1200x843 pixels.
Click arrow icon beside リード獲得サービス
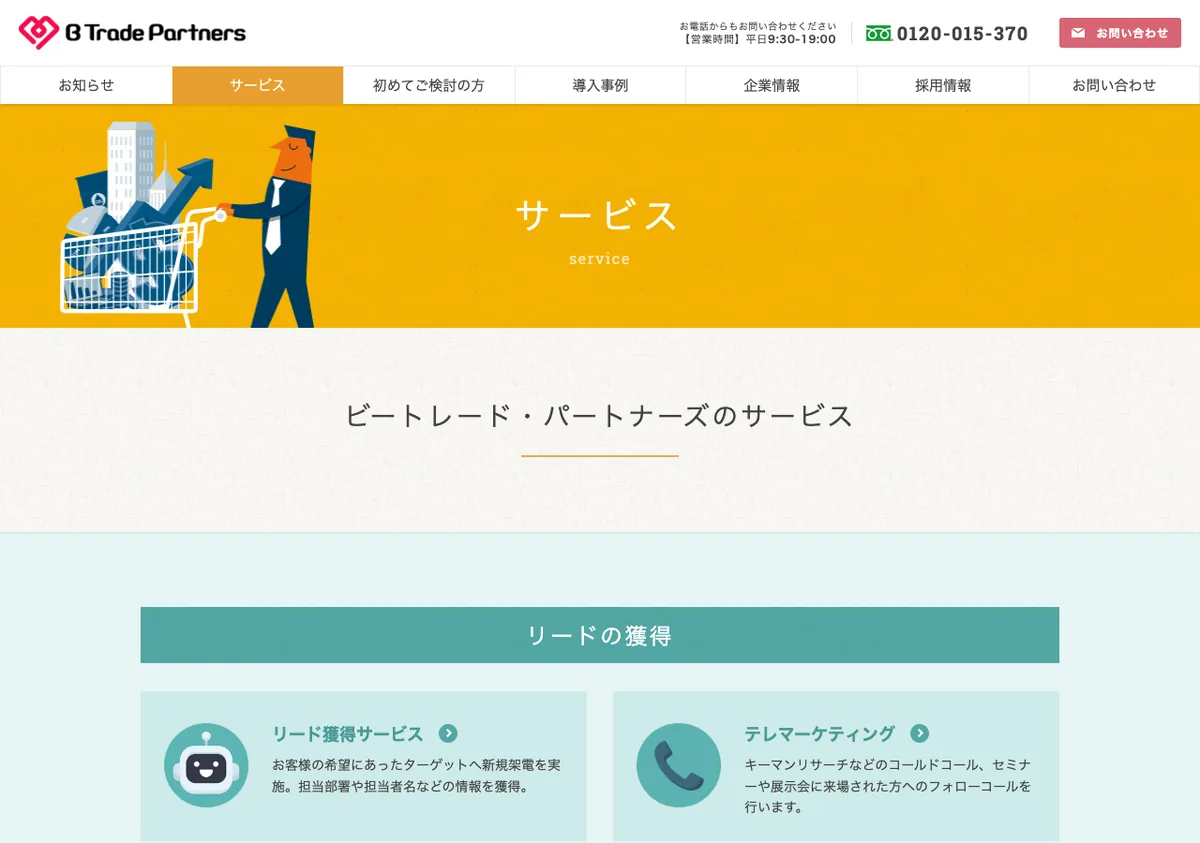click(448, 734)
